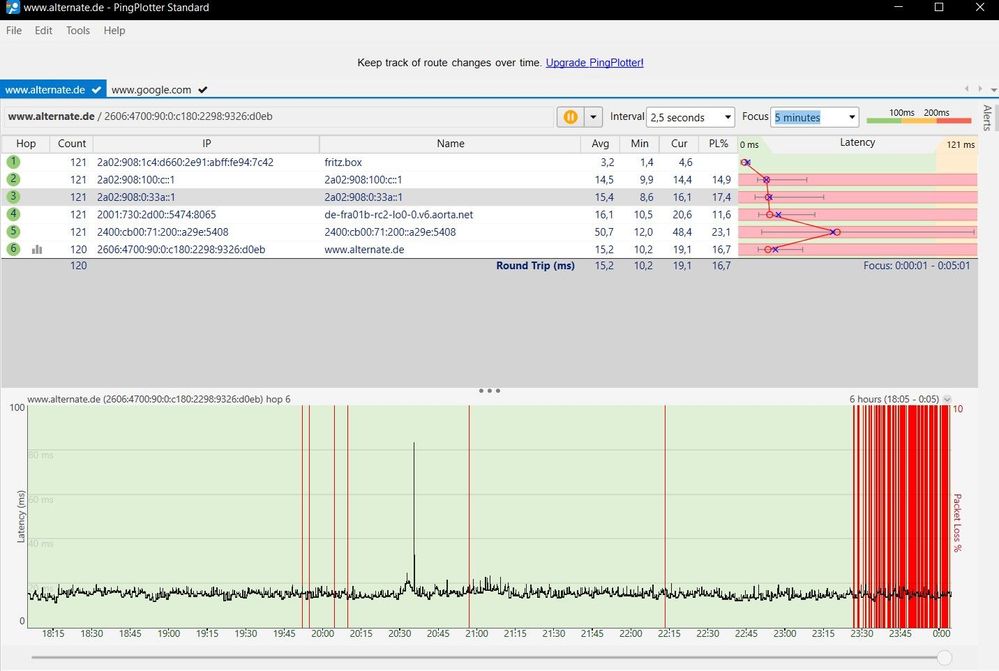Open the Edit menu
This screenshot has width=999, height=671.
click(x=43, y=31)
